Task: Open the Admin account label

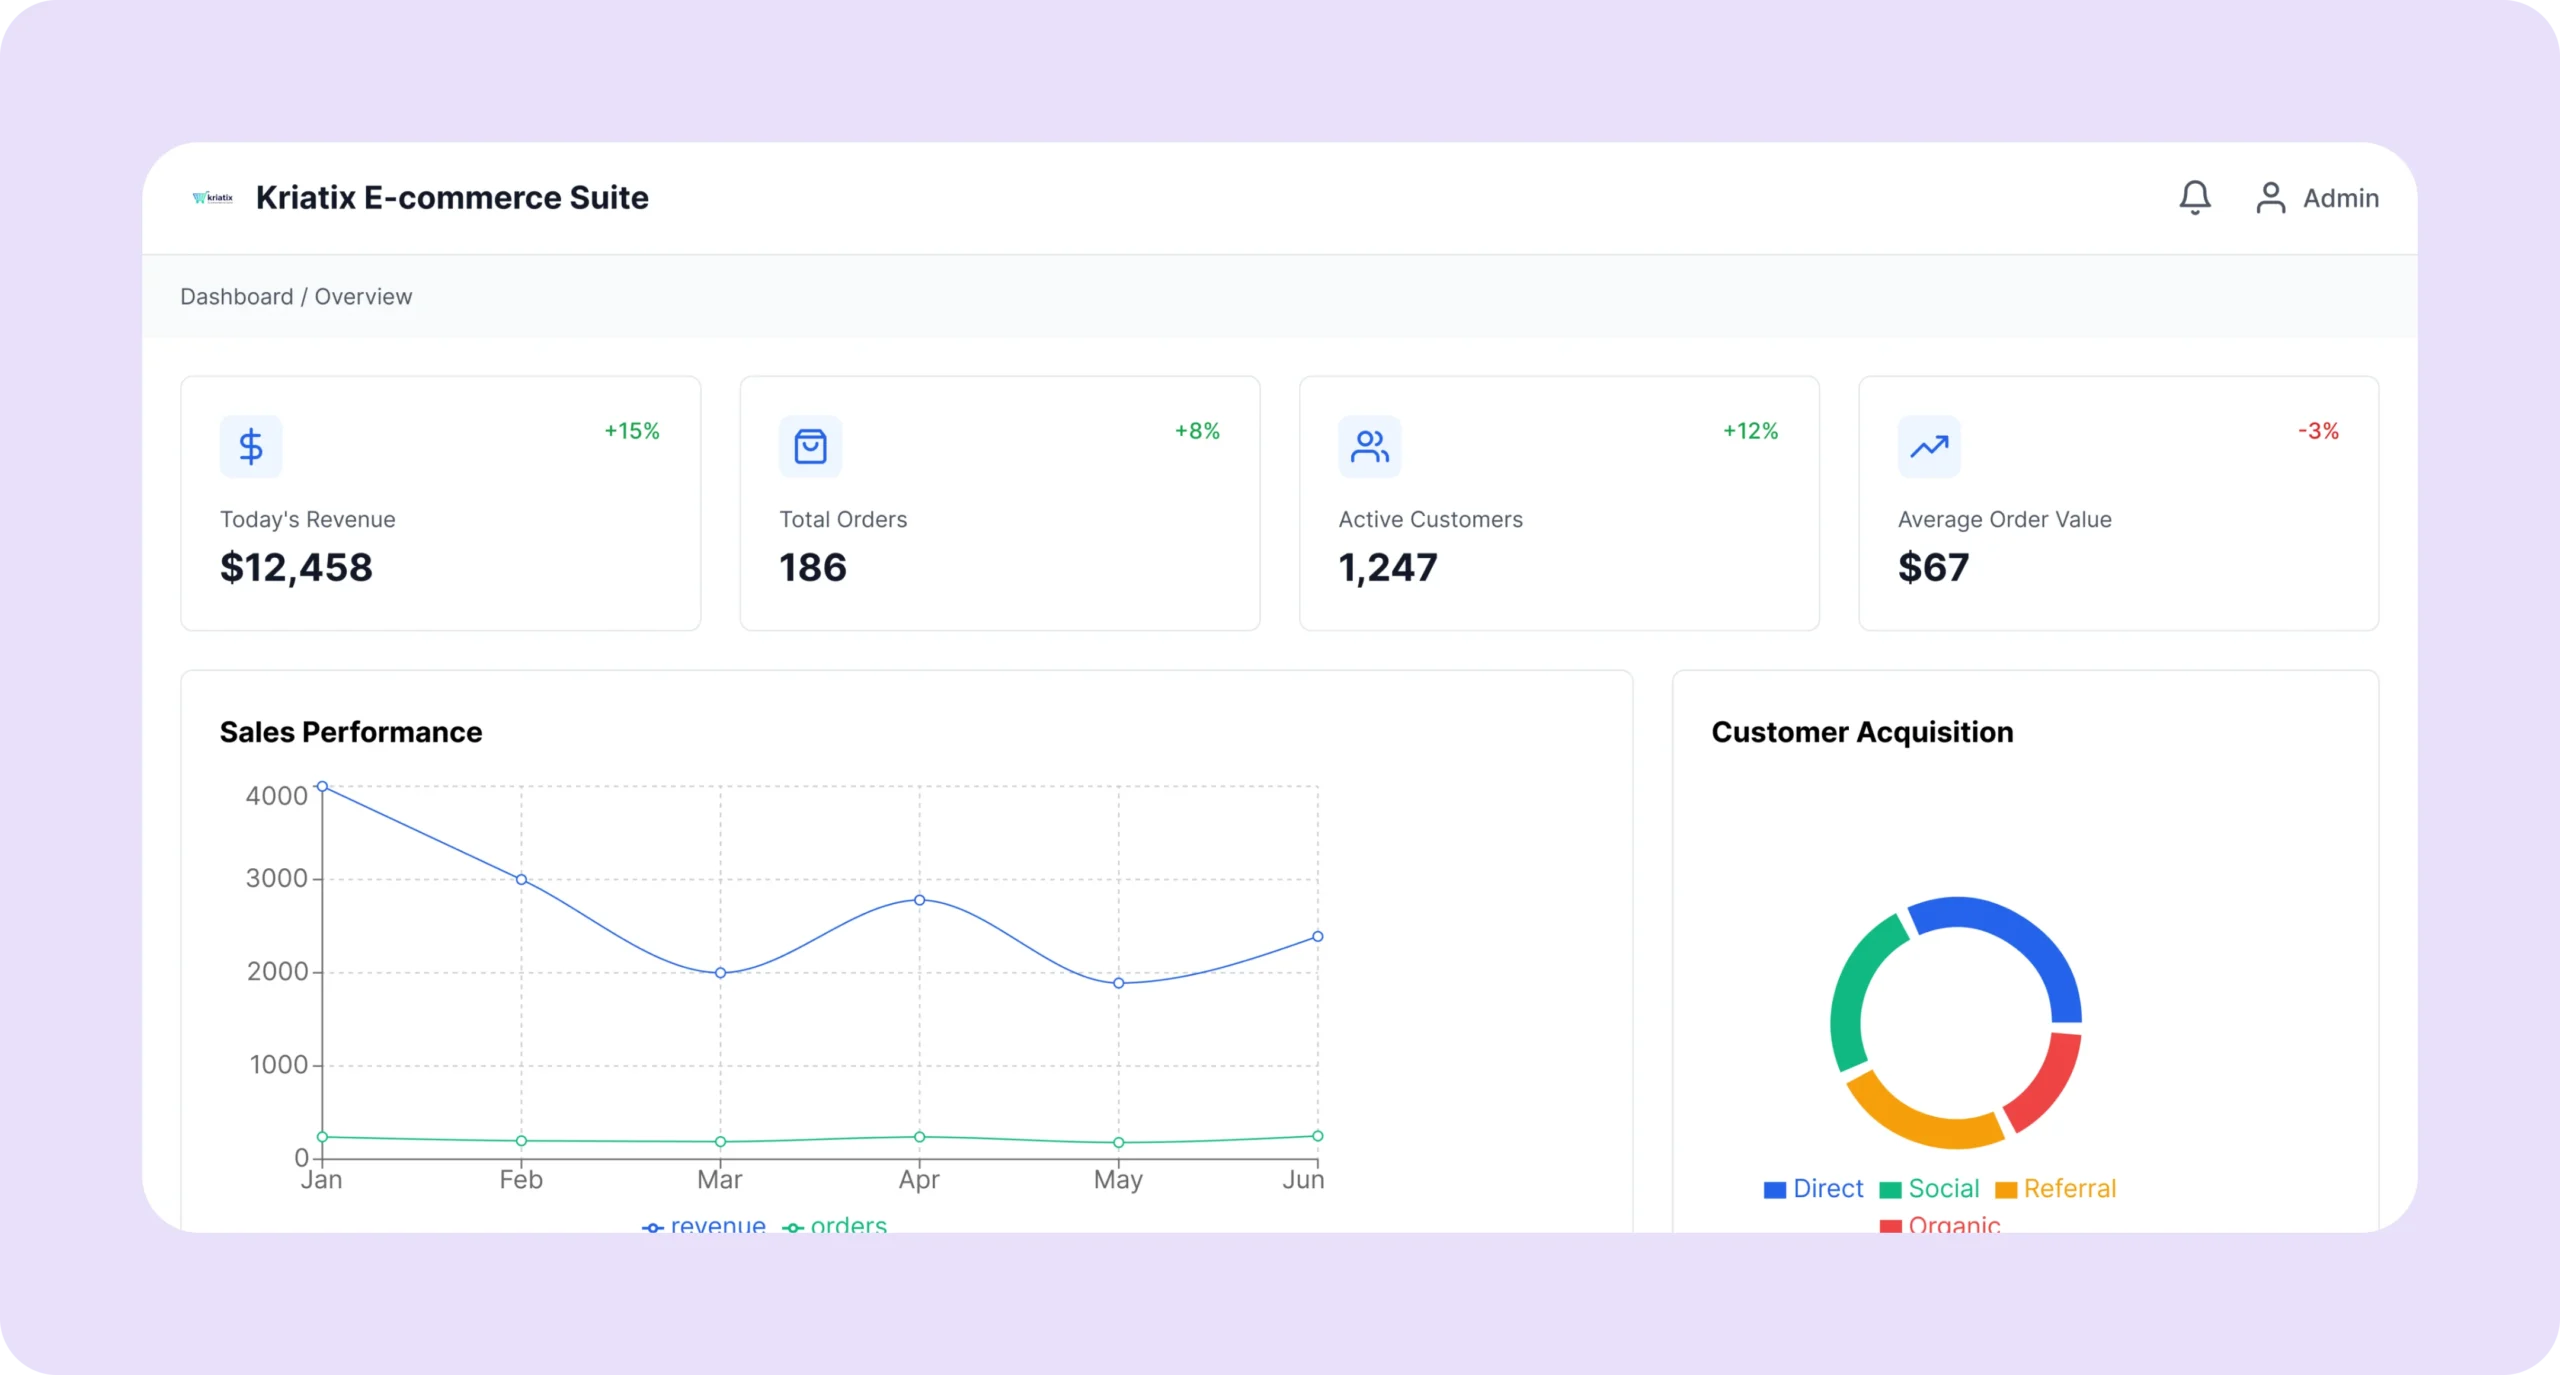Action: point(2340,198)
